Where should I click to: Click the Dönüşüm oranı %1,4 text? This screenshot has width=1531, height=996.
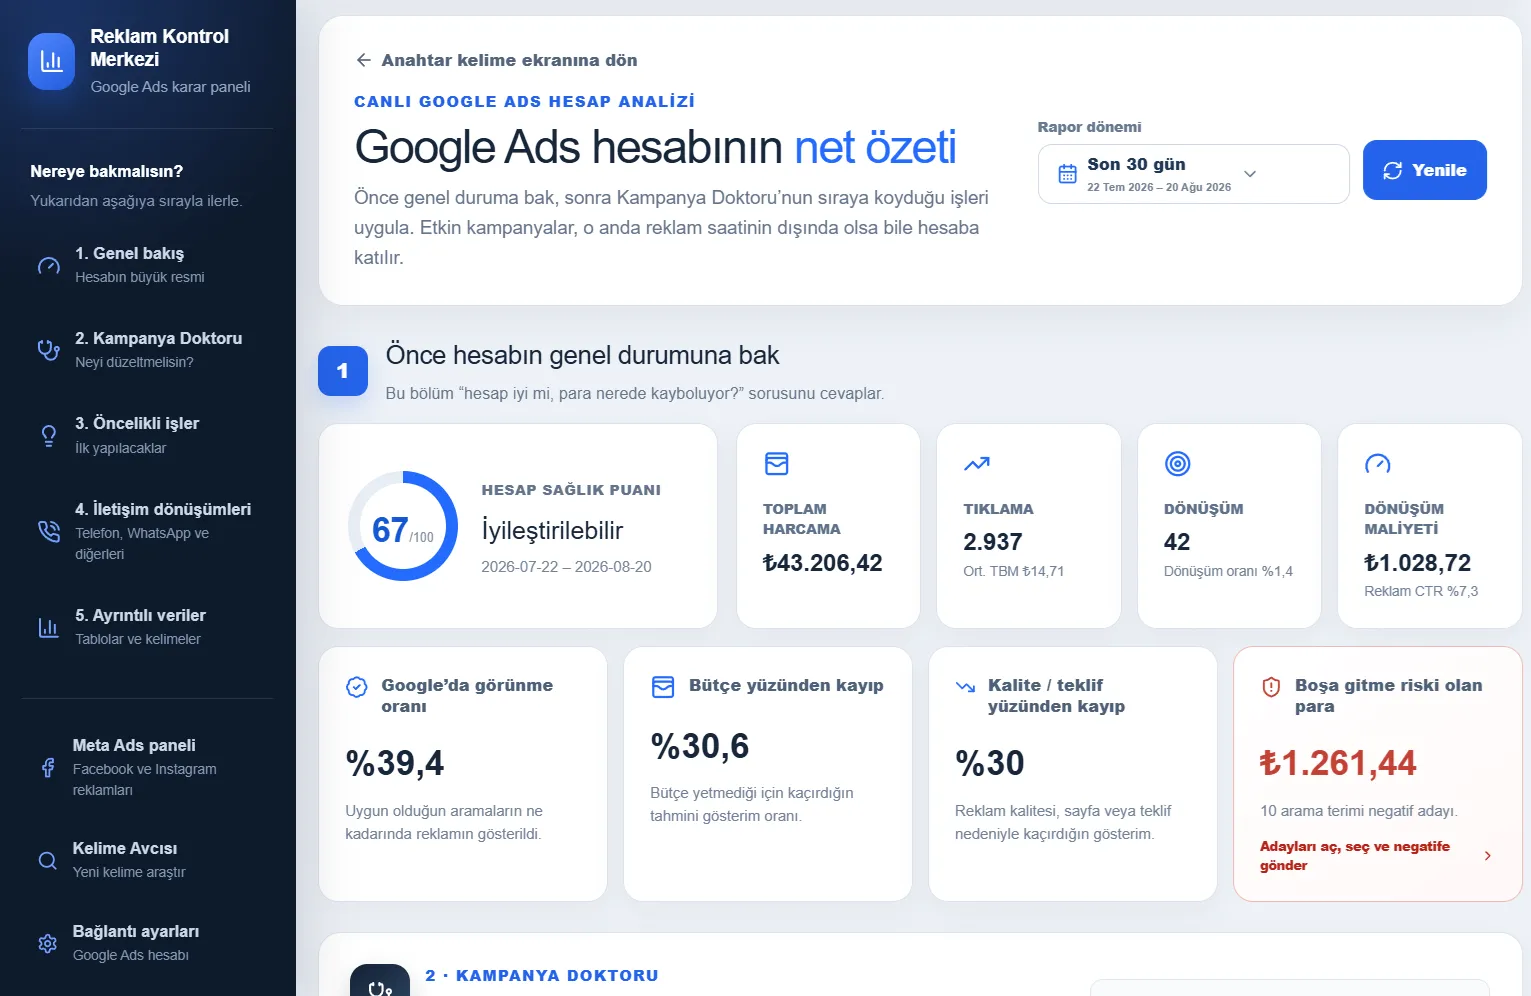pos(1228,572)
